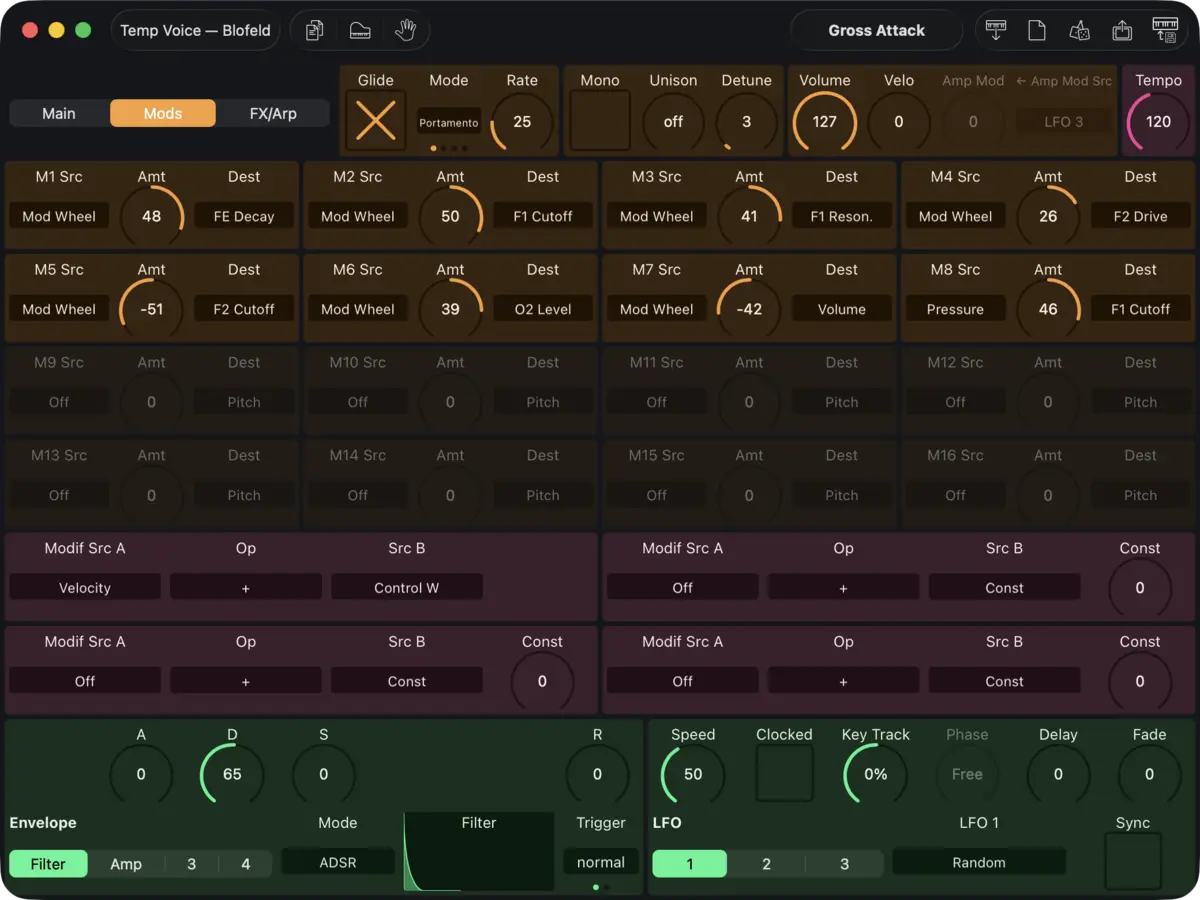Click the keyboard save-to-synth icon
1200x900 pixels.
[x=1165, y=31]
